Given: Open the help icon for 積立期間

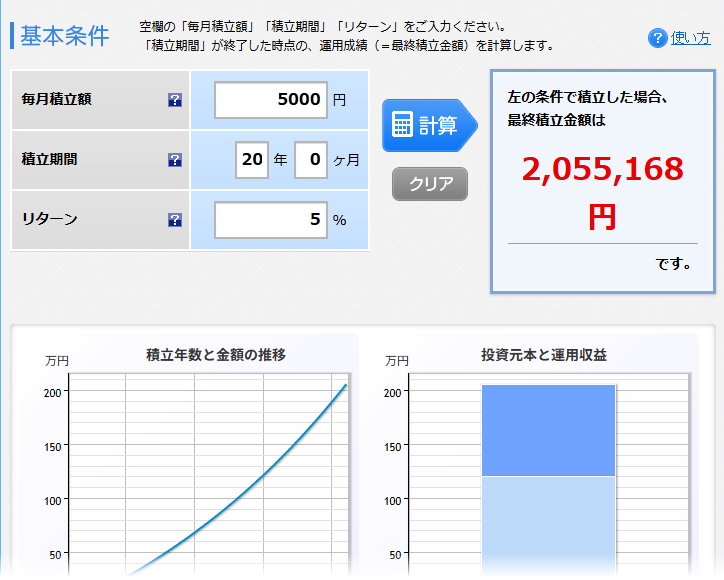Looking at the screenshot, I should click(x=175, y=160).
